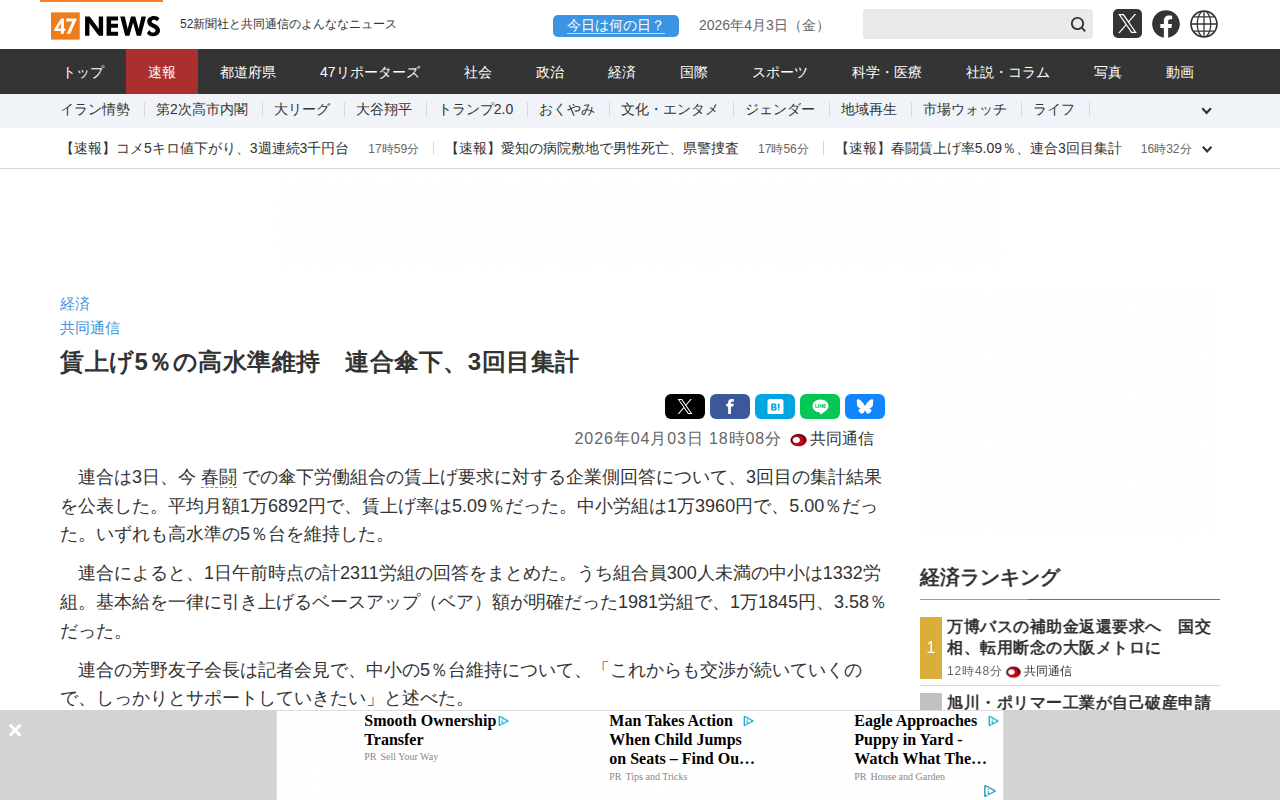Share article on Bluesky
The width and height of the screenshot is (1280, 800).
(x=865, y=407)
